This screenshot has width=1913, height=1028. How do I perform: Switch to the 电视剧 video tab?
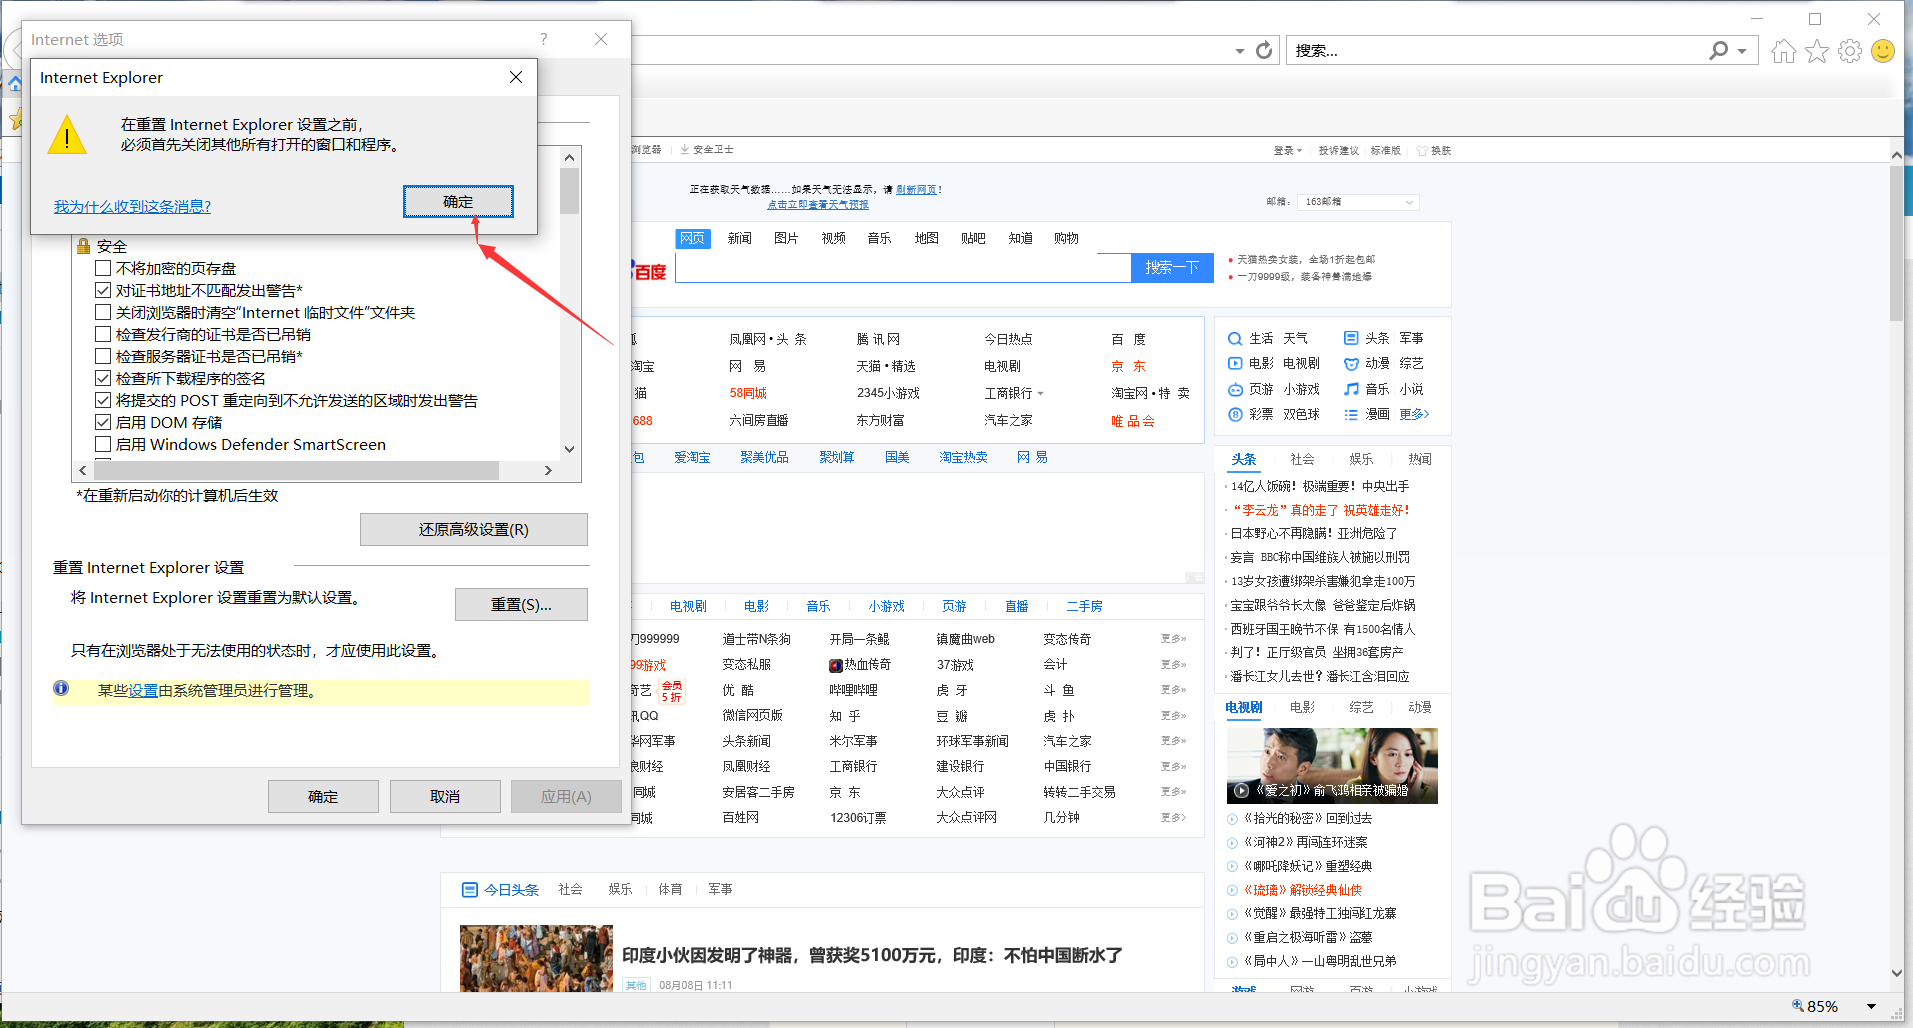pos(1244,707)
